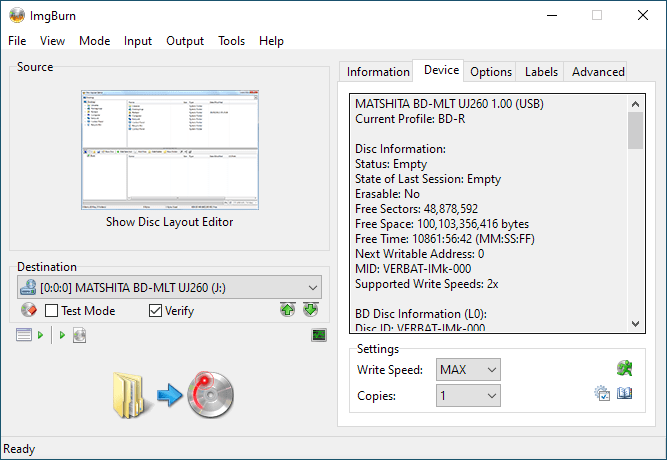Screen dimensions: 667x460
Task: Click the green up arrow eject tray icon
Action: pos(288,310)
